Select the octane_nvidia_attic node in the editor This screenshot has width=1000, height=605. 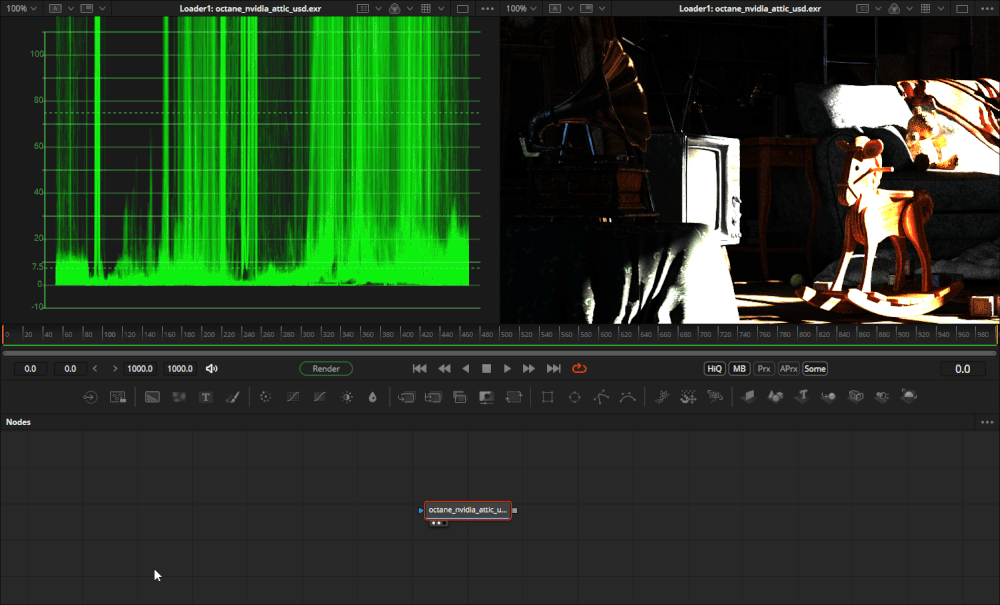467,510
